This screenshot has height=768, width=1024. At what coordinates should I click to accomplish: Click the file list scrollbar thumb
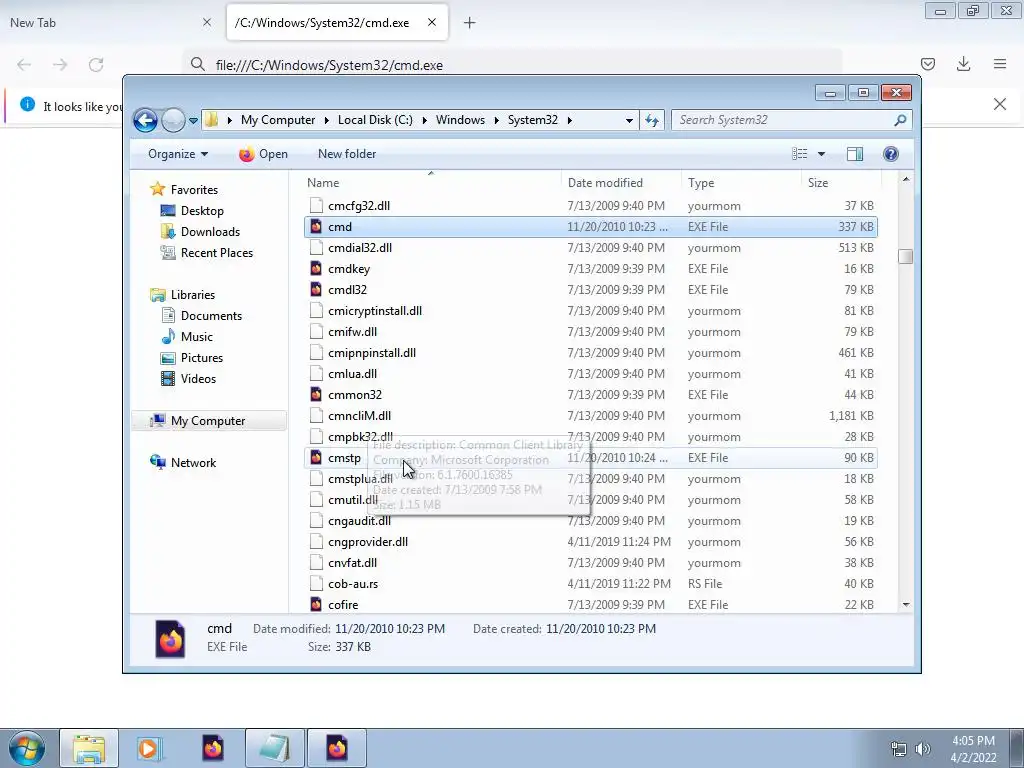tap(905, 257)
